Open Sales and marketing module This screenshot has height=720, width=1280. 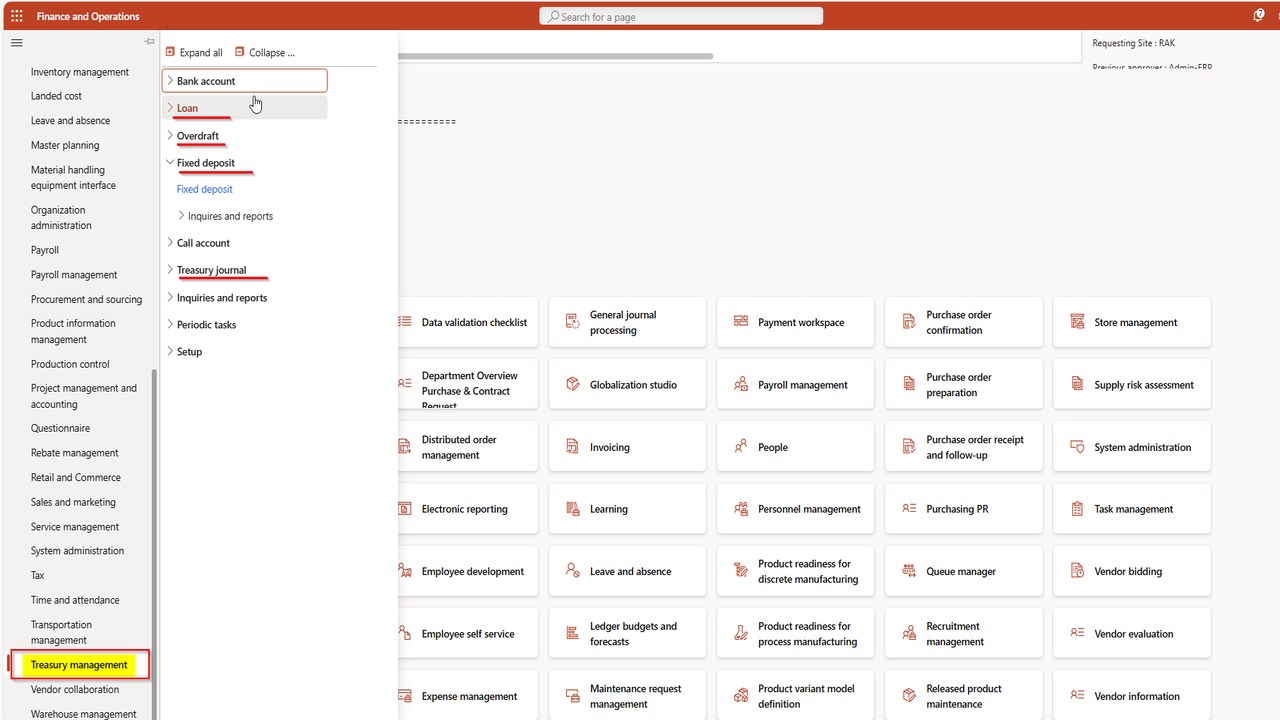73,502
